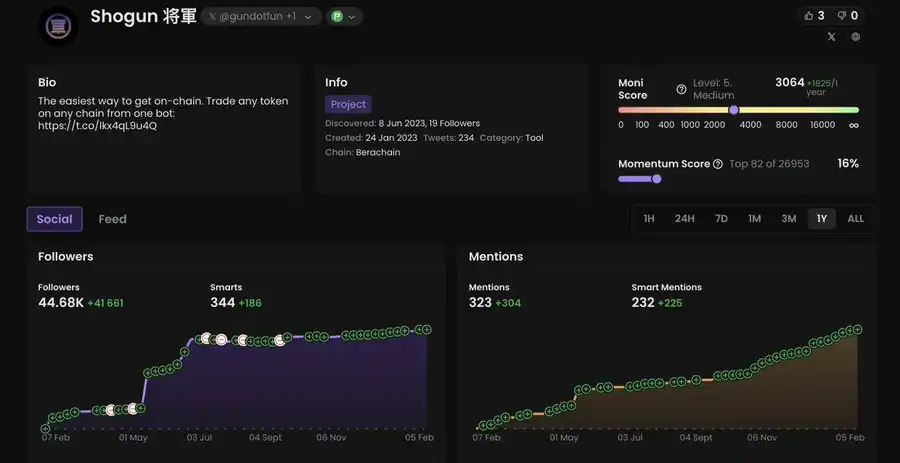Click Moni Score help question icon
Image resolution: width=900 pixels, height=463 pixels.
681,89
